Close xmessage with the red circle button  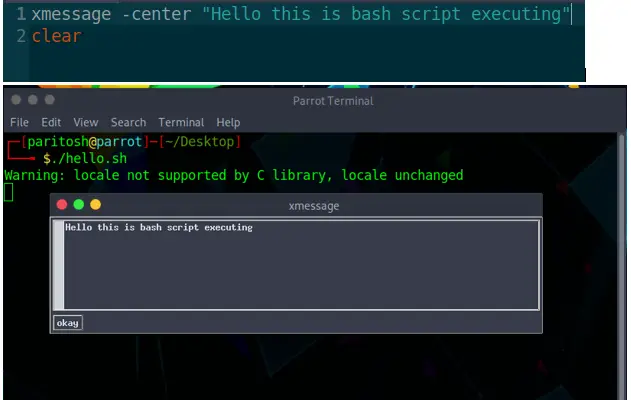(62, 205)
